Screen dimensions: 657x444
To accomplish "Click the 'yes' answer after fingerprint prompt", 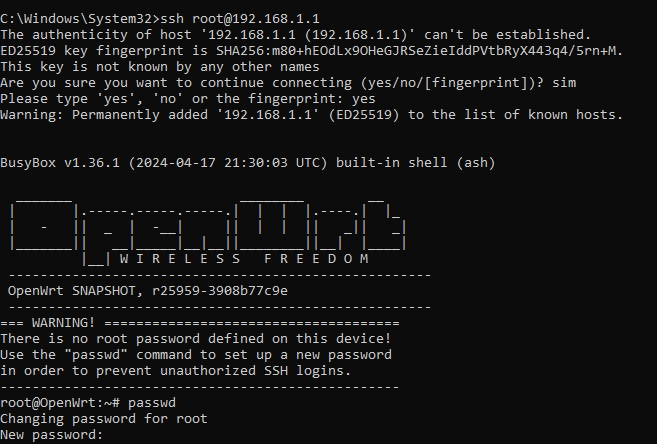I will tap(363, 99).
